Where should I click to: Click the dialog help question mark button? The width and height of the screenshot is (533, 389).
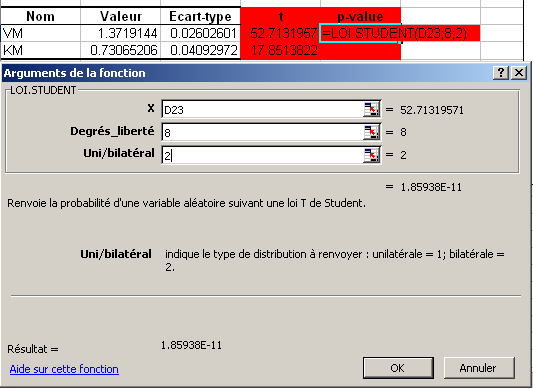click(501, 72)
